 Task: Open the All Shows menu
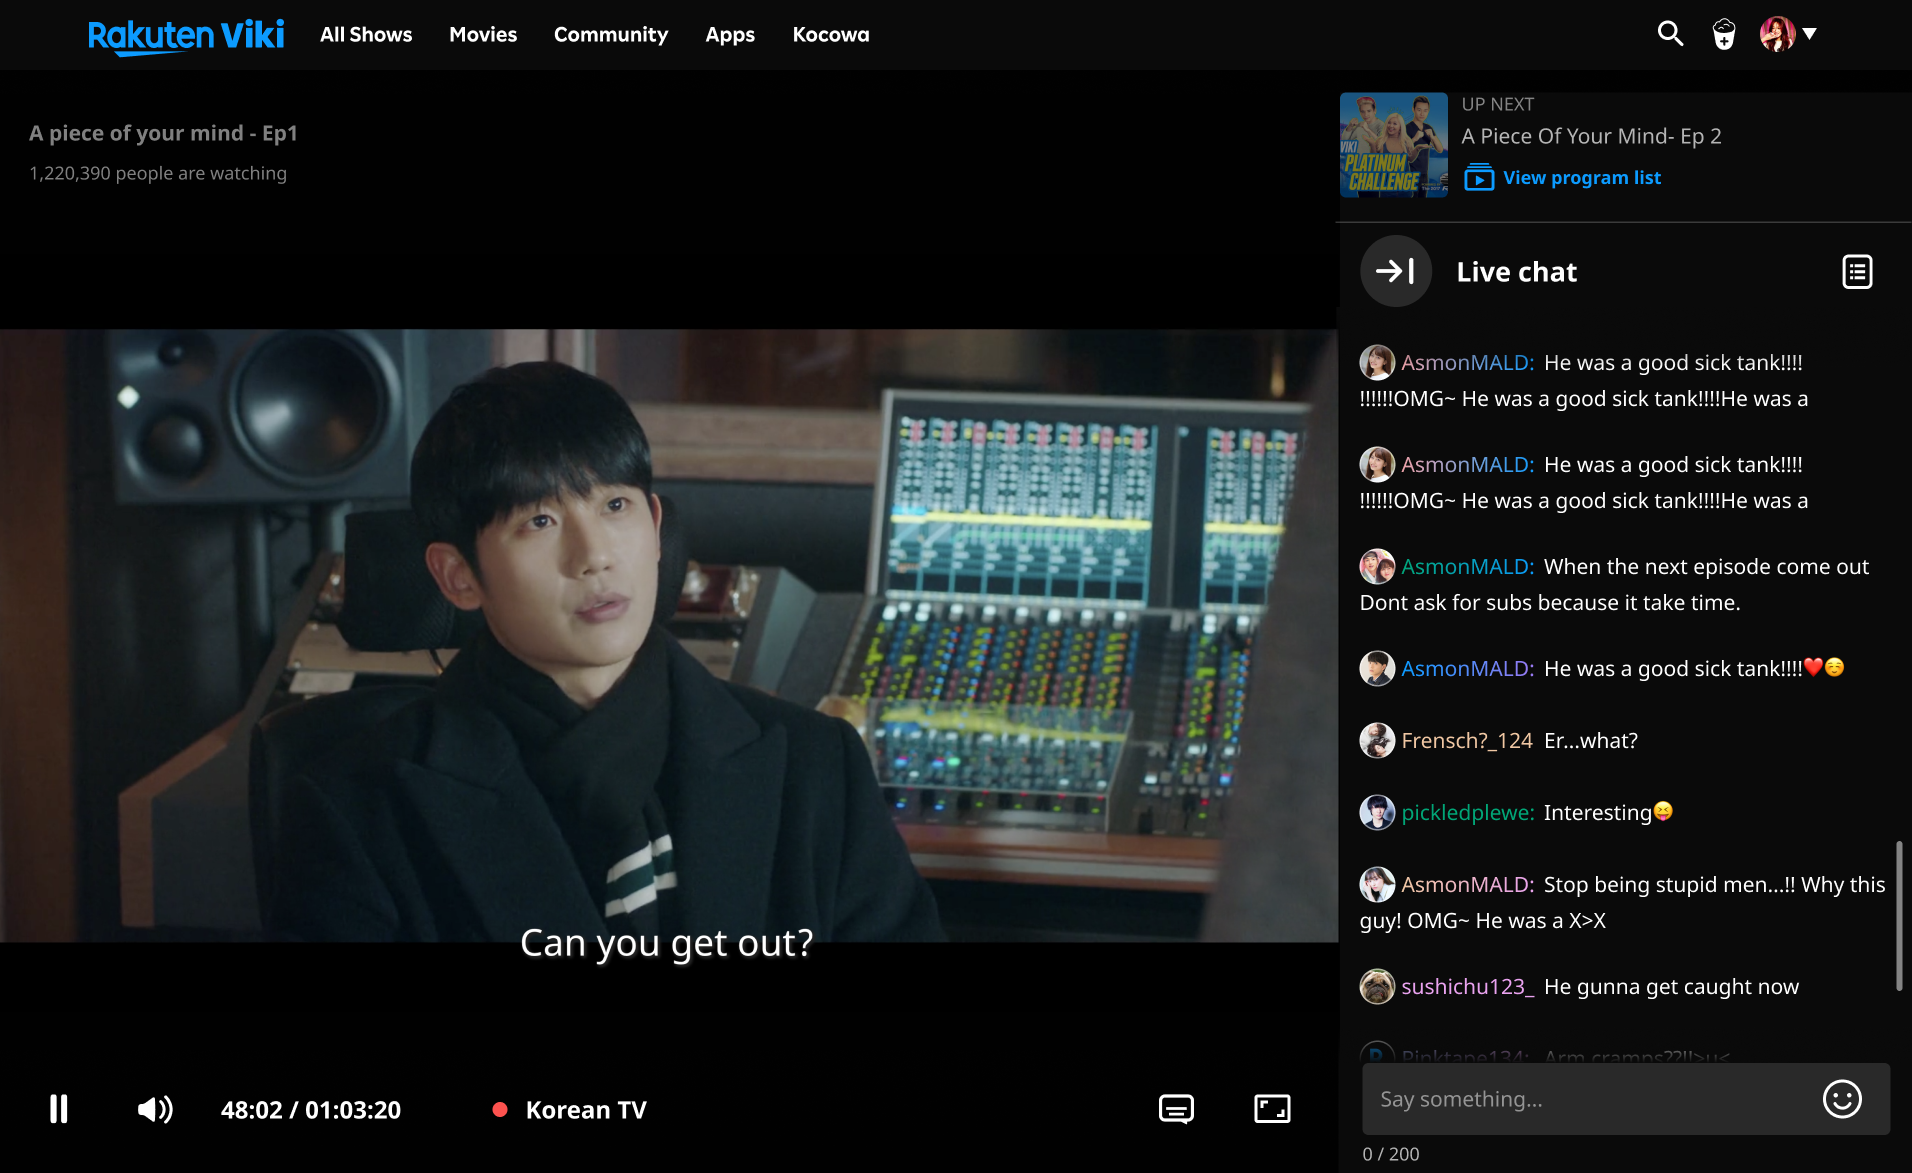pos(366,35)
